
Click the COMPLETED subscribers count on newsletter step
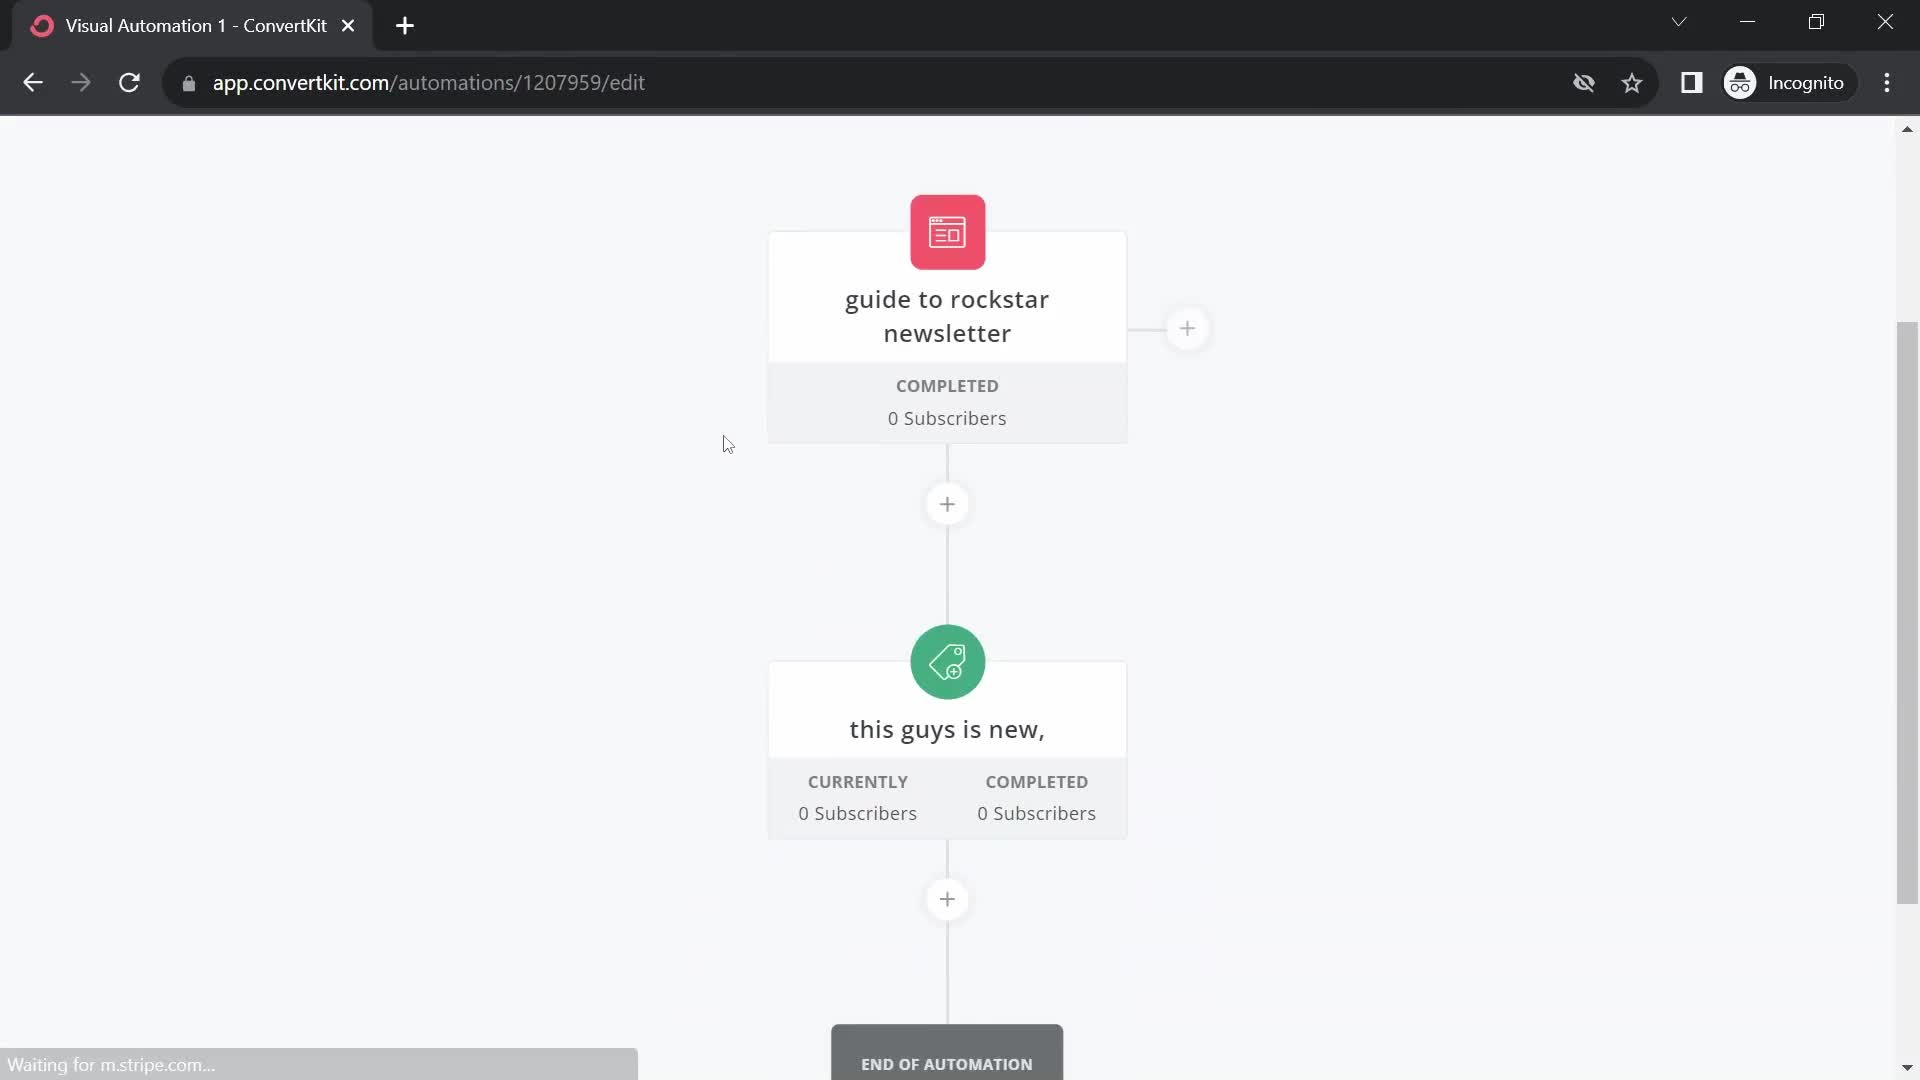coord(947,418)
